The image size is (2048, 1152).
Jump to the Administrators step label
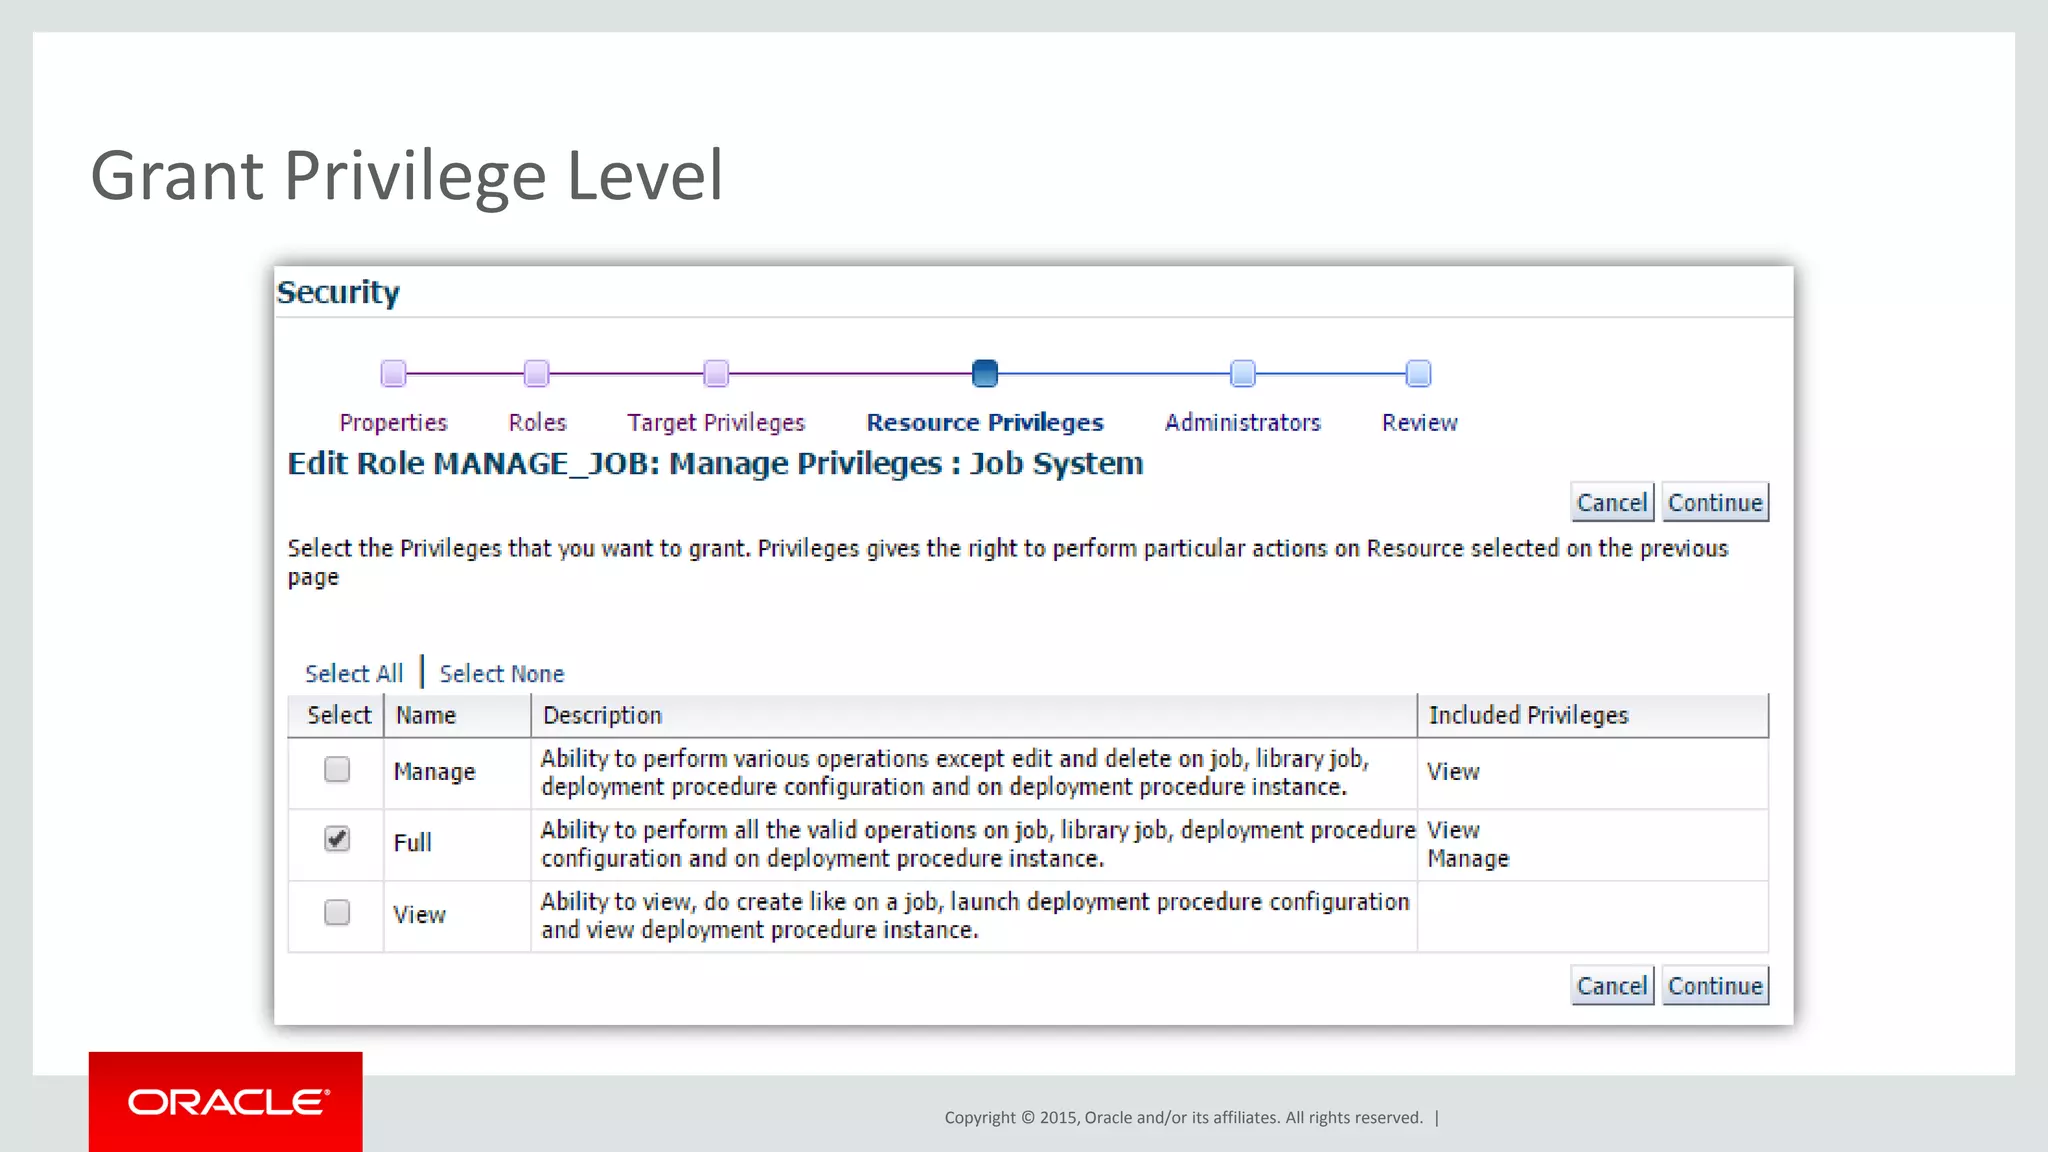[x=1243, y=423]
